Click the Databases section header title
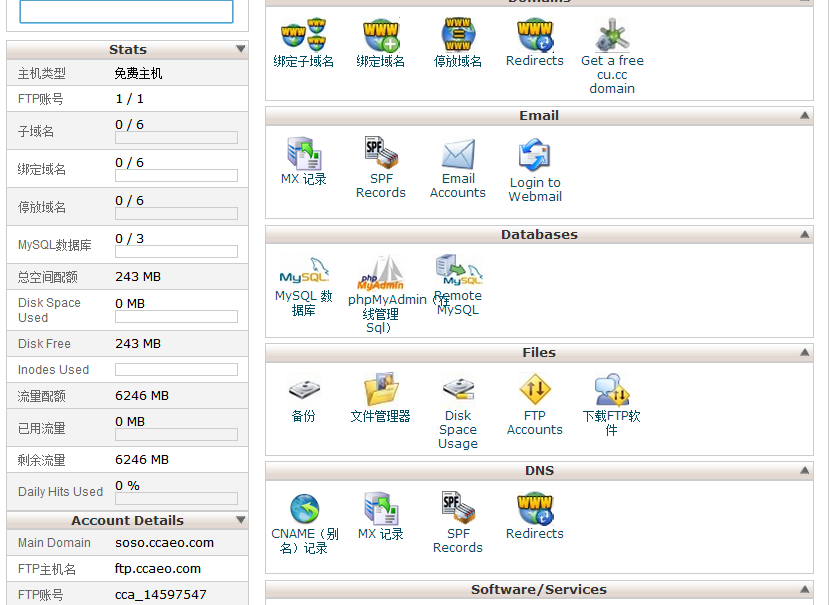 pos(539,234)
